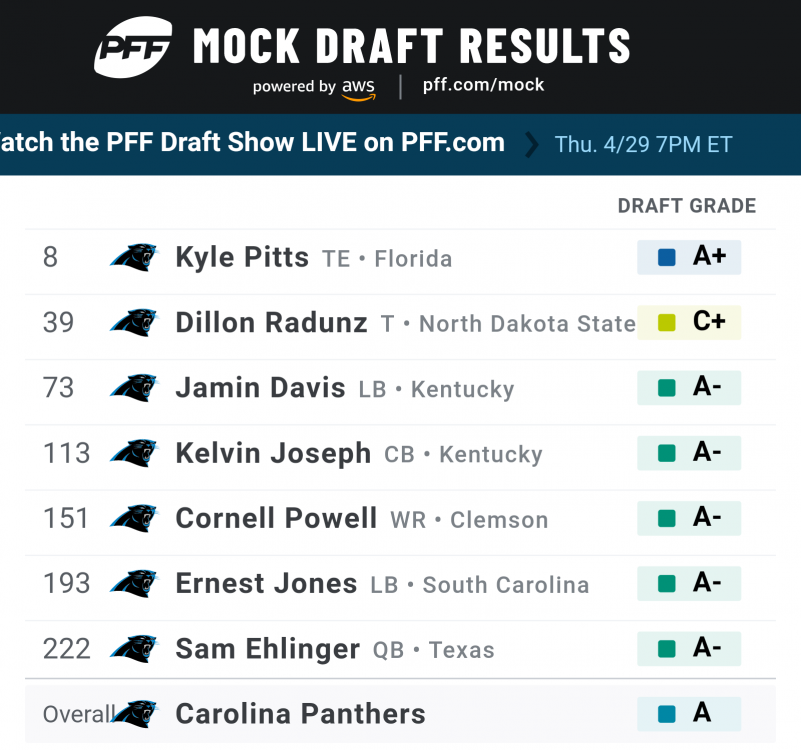Click the yellow-green C+ grade swatch
Image resolution: width=801 pixels, height=750 pixels.
click(x=667, y=323)
